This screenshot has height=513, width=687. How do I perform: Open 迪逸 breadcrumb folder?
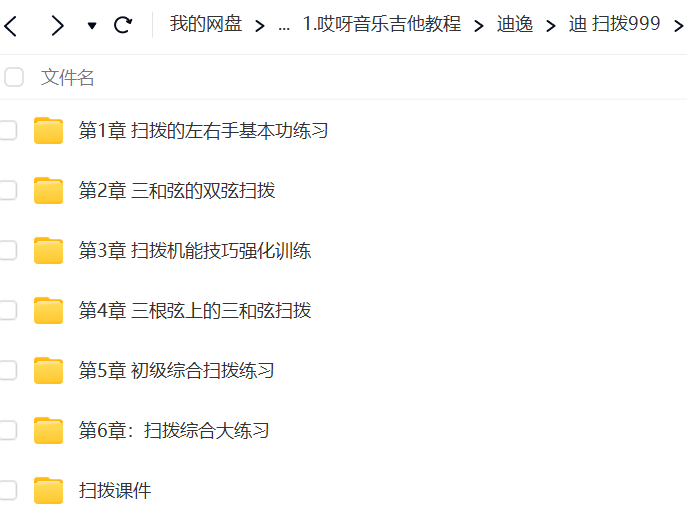[x=515, y=24]
